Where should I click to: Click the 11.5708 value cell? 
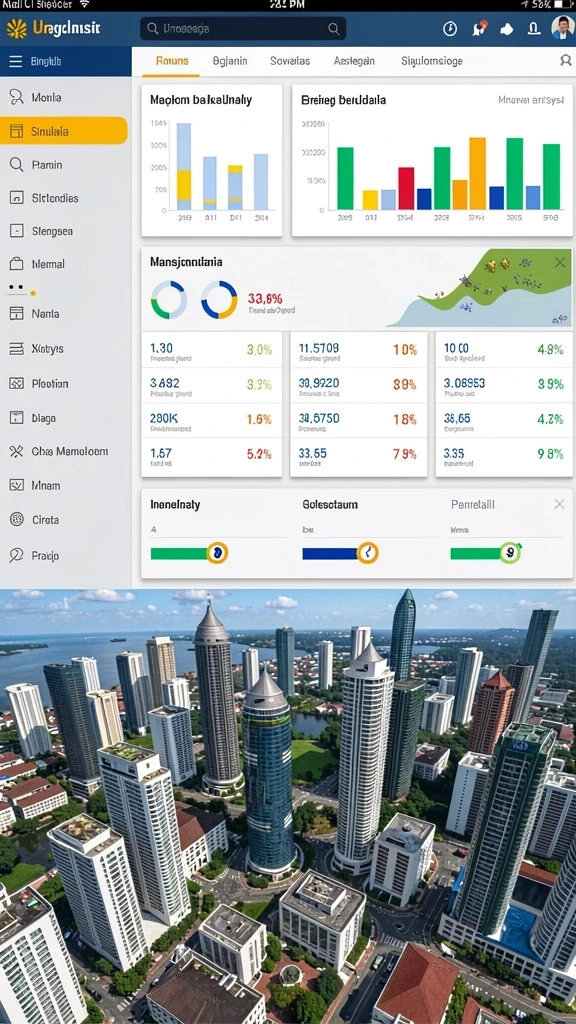319,349
